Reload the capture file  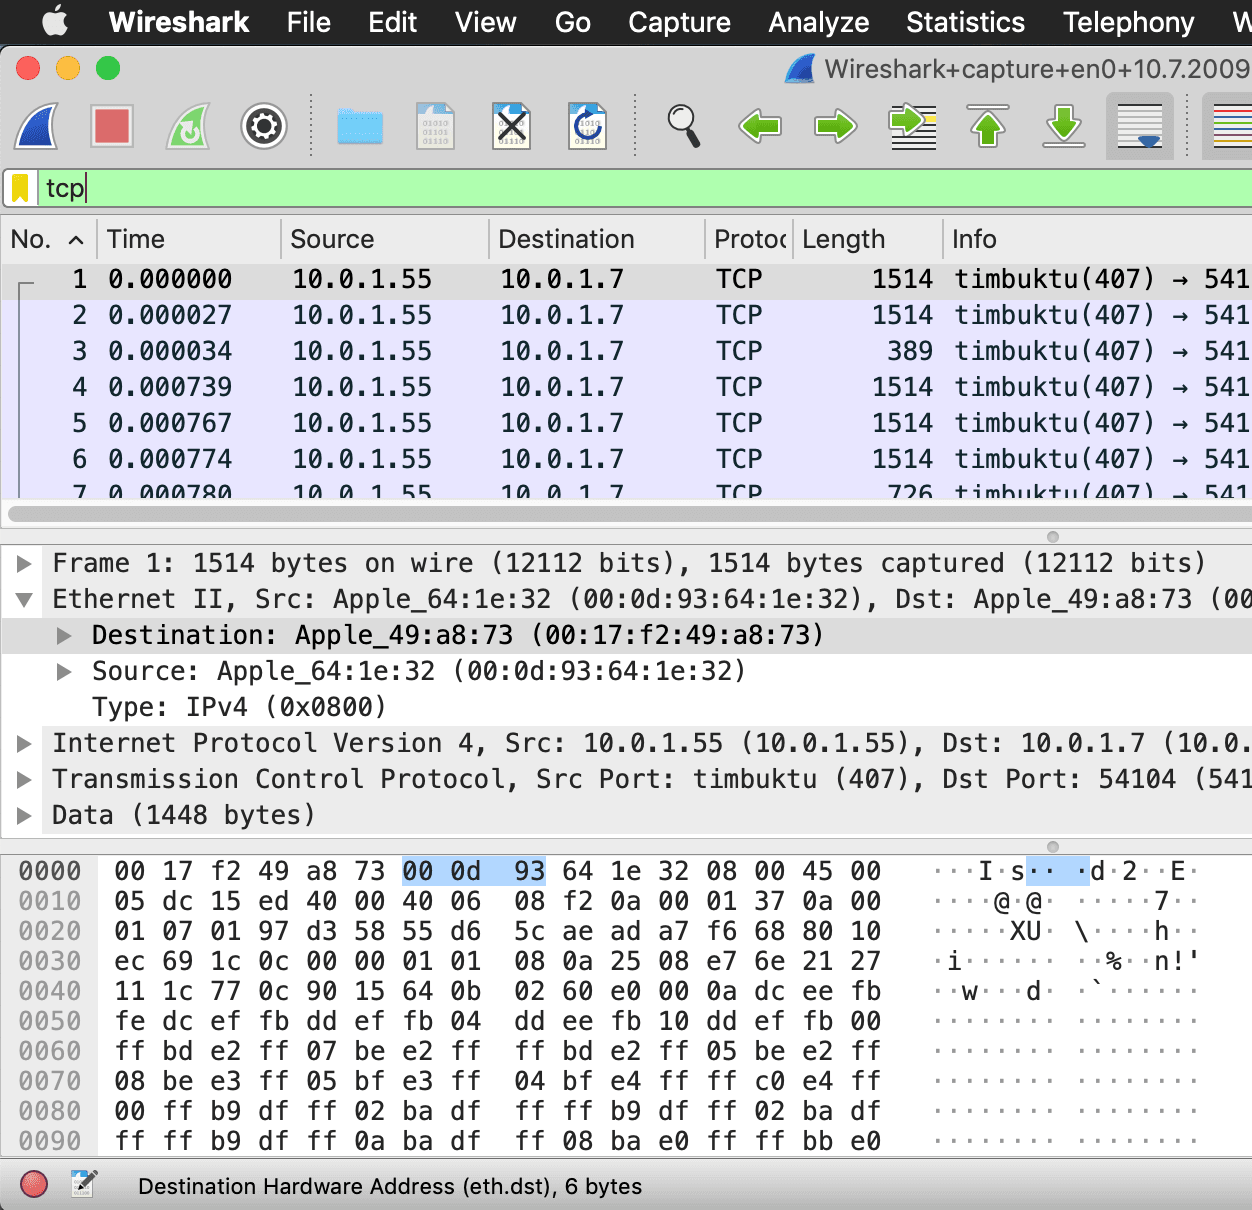click(587, 126)
